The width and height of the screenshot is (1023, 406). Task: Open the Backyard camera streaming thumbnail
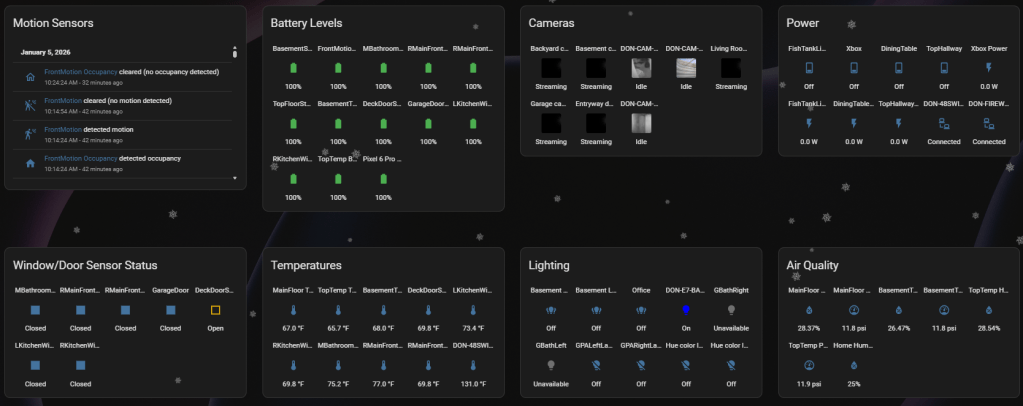pyautogui.click(x=551, y=68)
